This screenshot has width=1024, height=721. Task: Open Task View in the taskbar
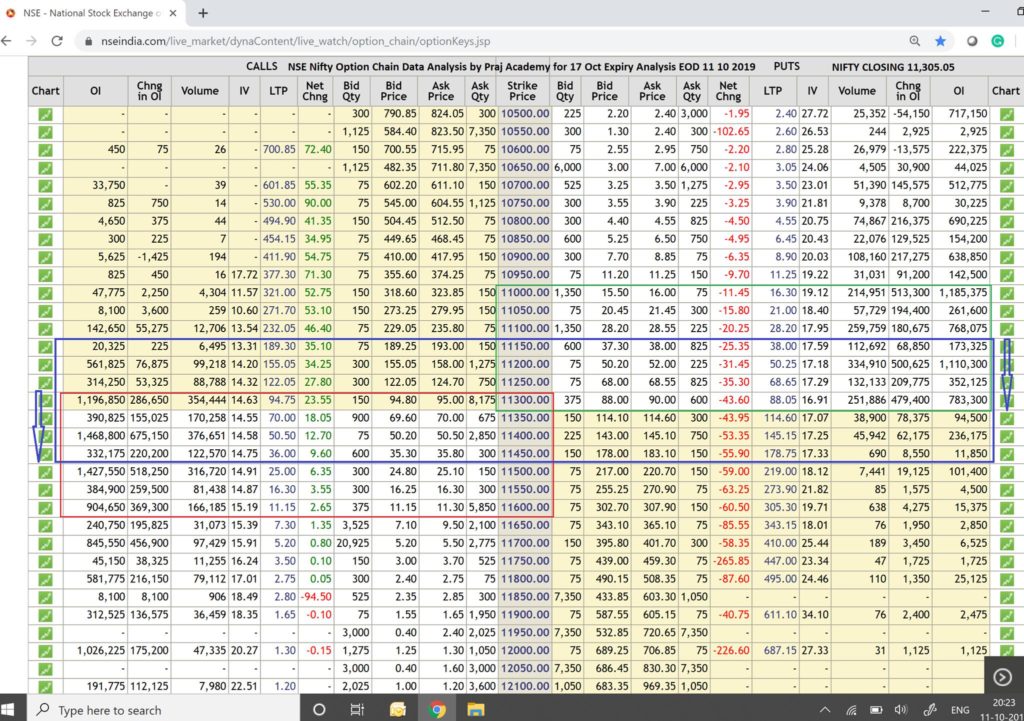[357, 709]
